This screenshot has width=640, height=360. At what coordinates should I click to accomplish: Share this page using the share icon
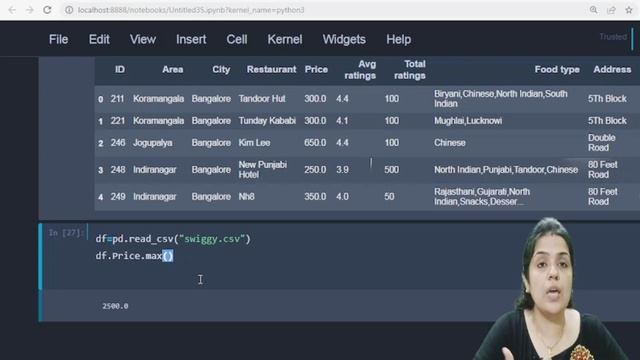(611, 10)
